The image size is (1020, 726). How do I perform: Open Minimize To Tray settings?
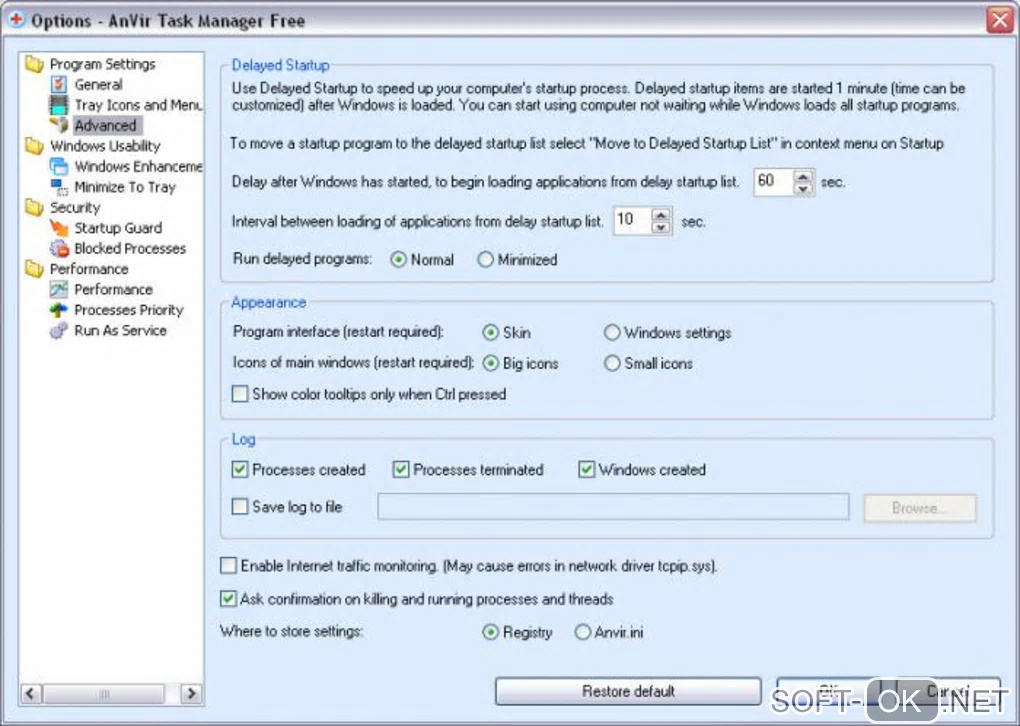[125, 187]
